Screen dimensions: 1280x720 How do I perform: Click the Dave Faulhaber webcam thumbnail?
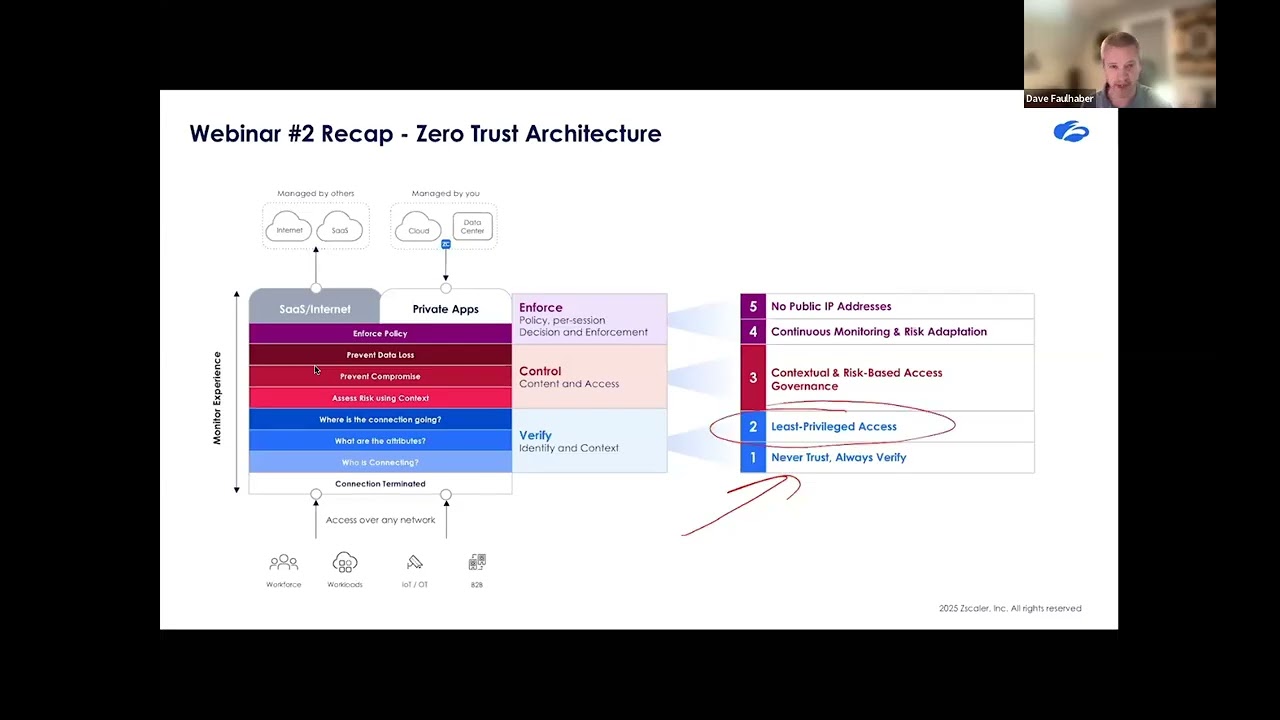(1119, 54)
